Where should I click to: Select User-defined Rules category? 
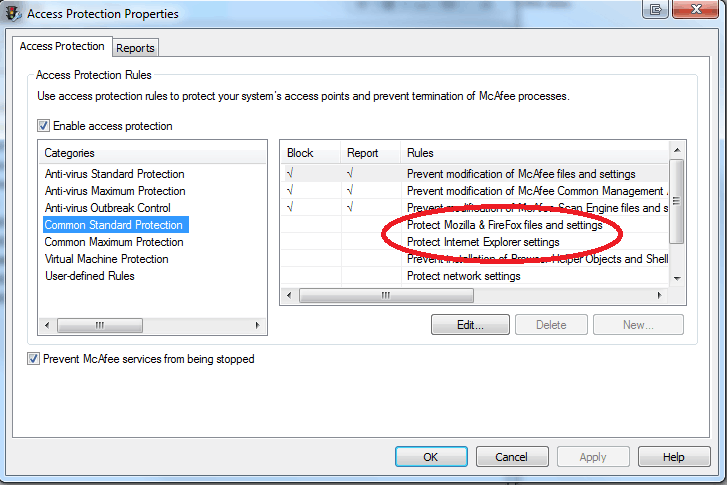coord(89,276)
